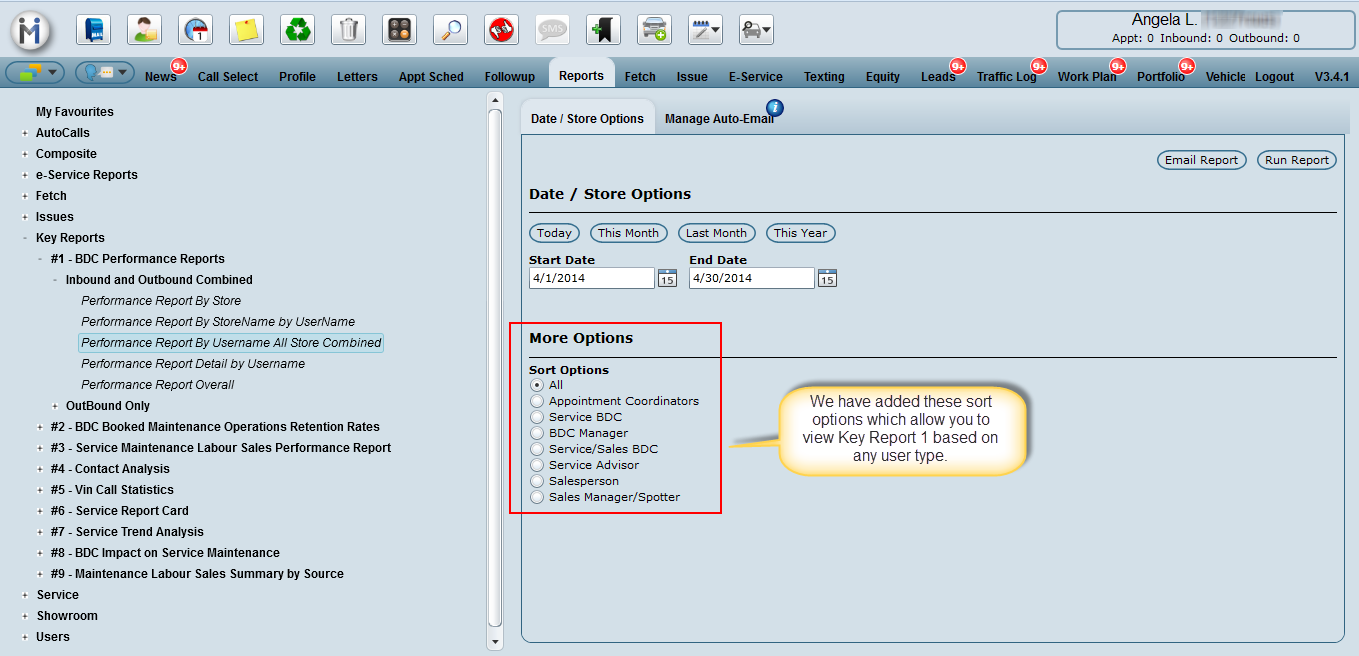Click the mailbox icon in toolbar

click(93, 30)
